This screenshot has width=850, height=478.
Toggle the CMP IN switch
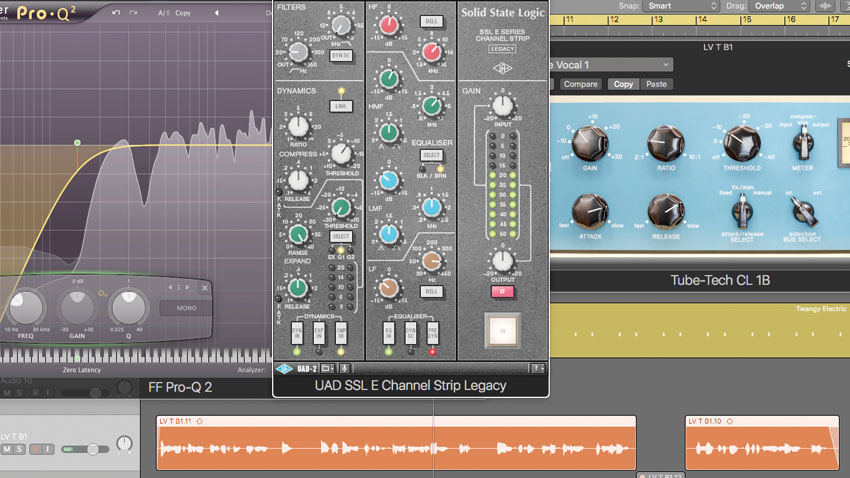coord(341,333)
